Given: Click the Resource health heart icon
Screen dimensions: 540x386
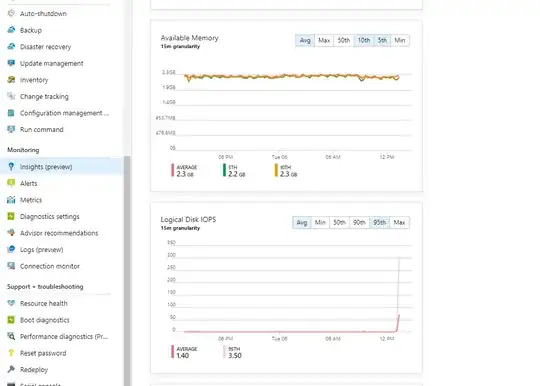Looking at the screenshot, I should [11, 303].
